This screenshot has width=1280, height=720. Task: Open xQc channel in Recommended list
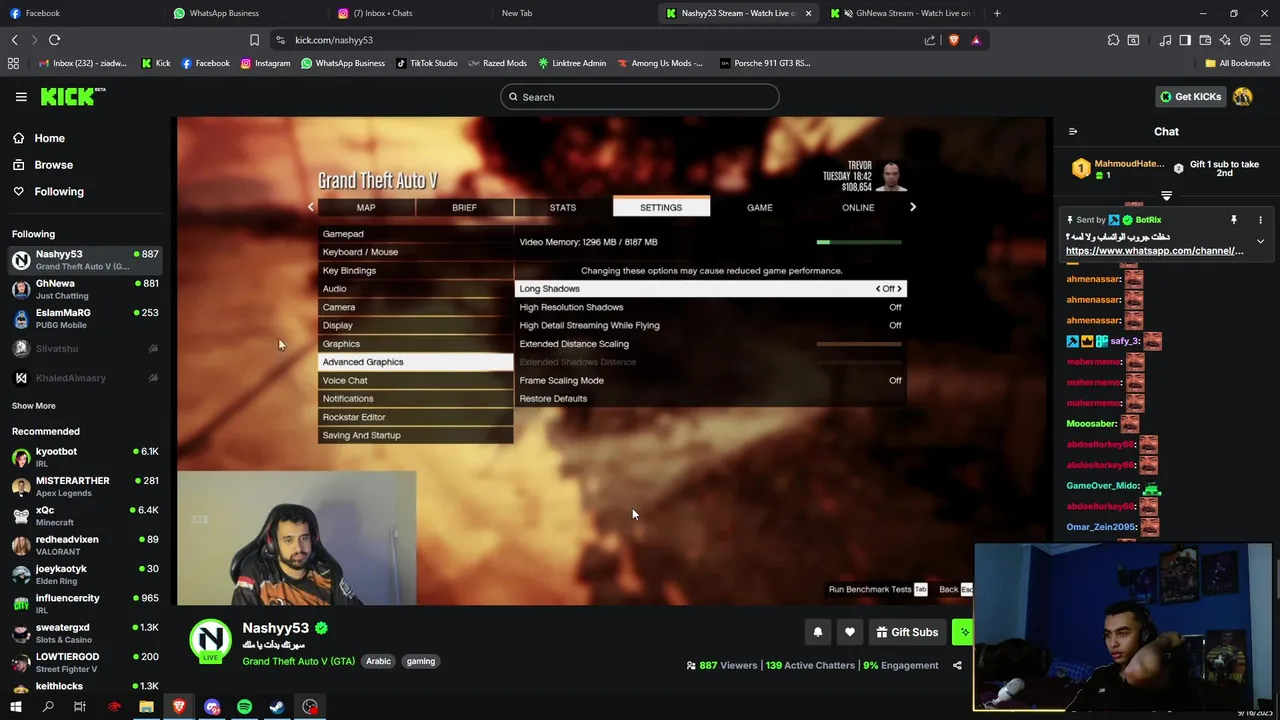[85, 516]
